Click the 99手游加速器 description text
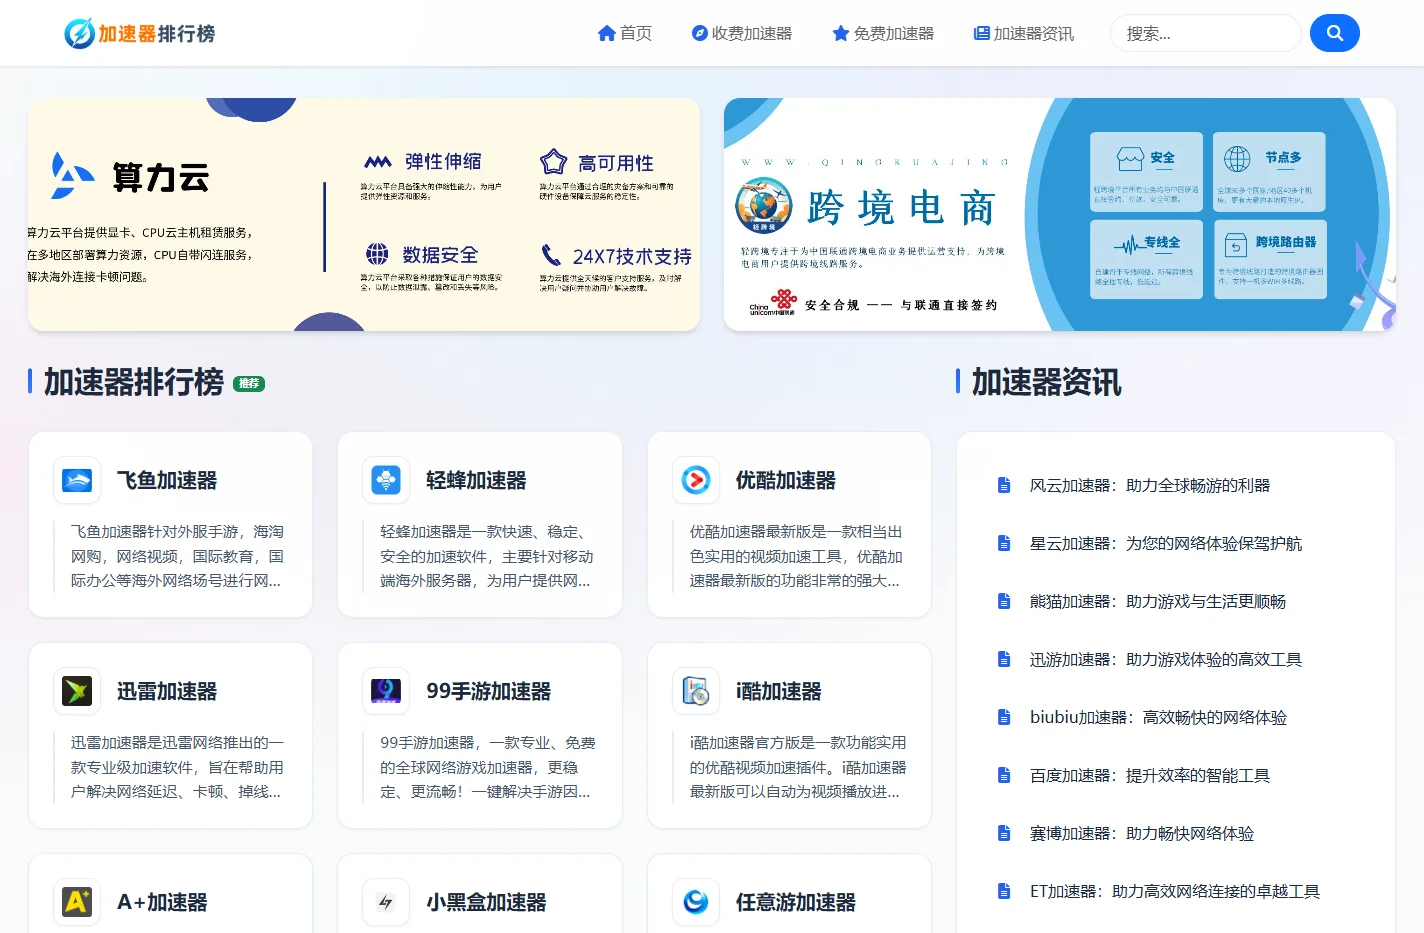1424x933 pixels. pos(487,767)
